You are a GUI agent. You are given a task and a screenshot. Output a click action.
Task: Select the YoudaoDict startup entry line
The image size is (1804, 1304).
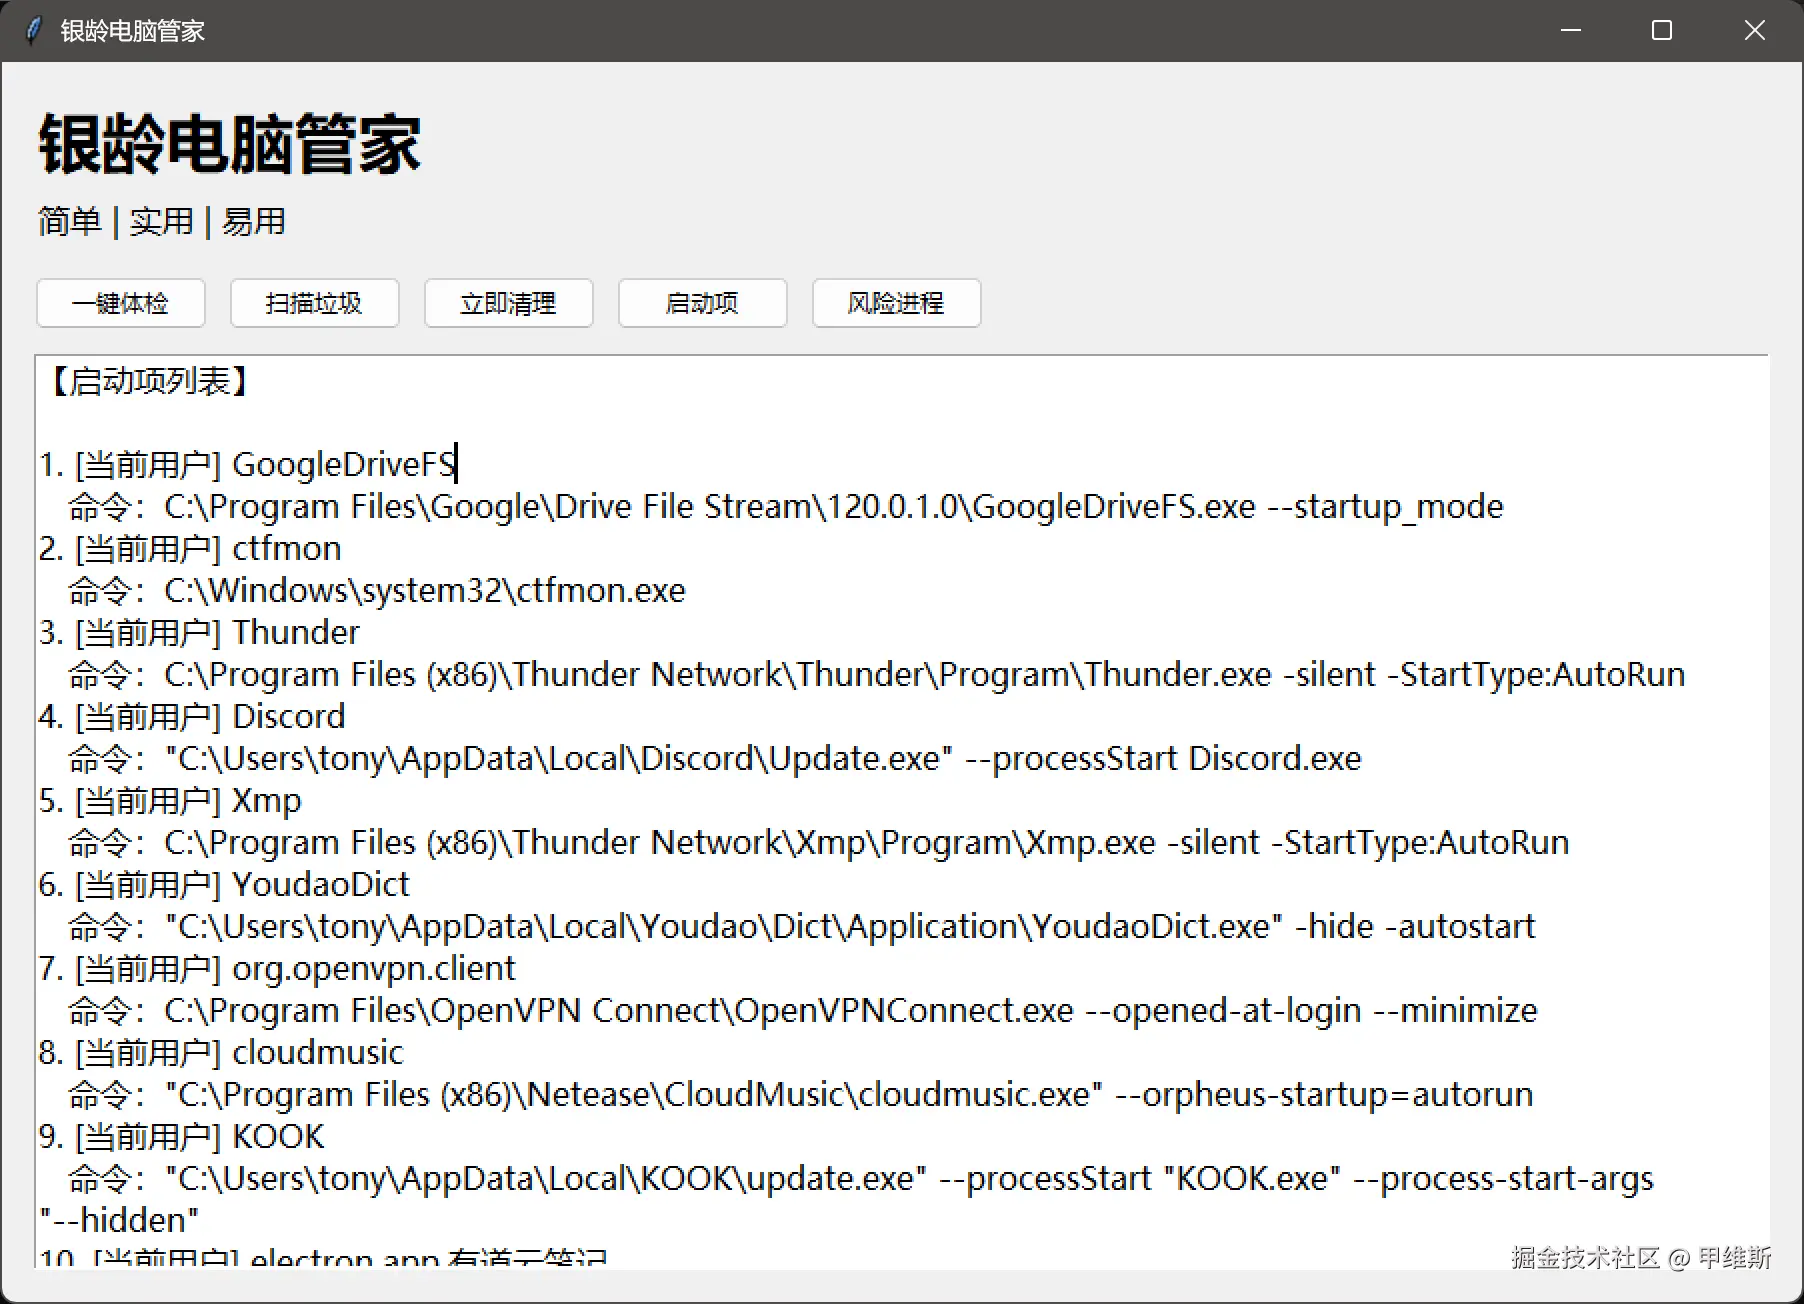[x=225, y=885]
